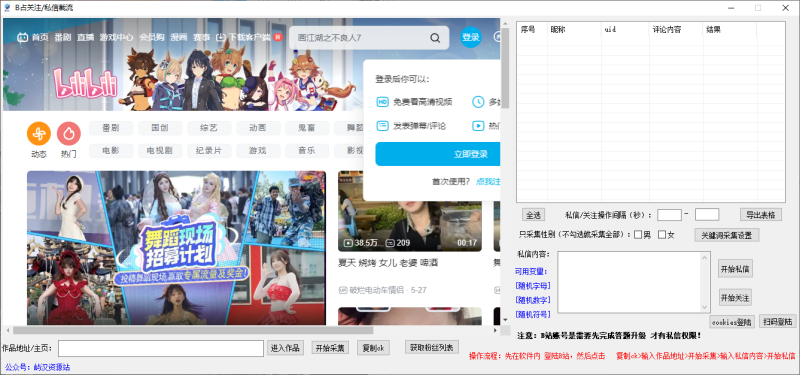The image size is (800, 375).
Task: Select the 国创 category chip
Action: pyautogui.click(x=160, y=128)
